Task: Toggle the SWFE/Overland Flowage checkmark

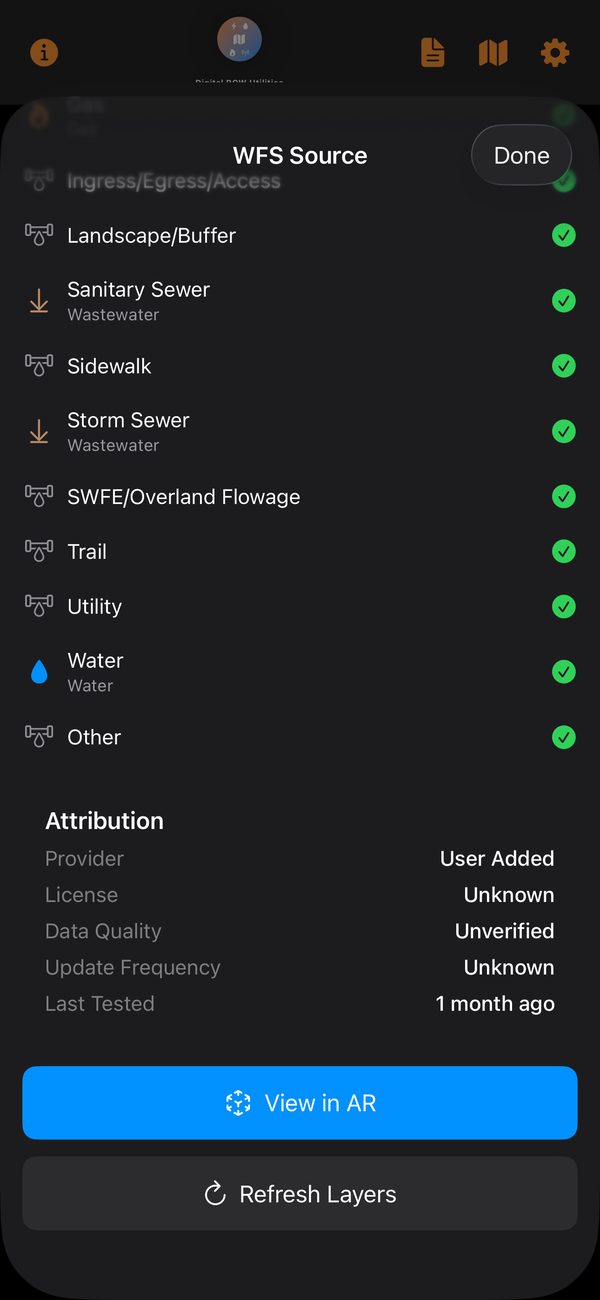Action: pos(564,496)
